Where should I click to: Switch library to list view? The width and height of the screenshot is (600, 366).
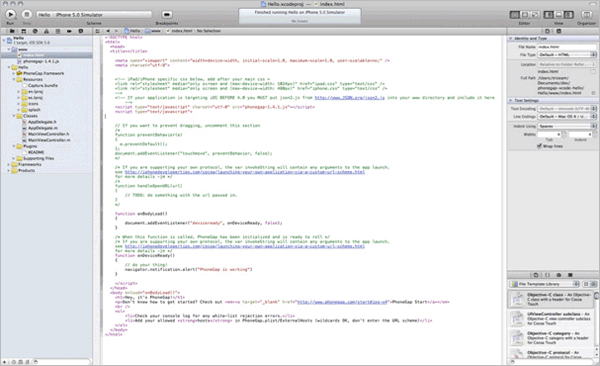593,284
